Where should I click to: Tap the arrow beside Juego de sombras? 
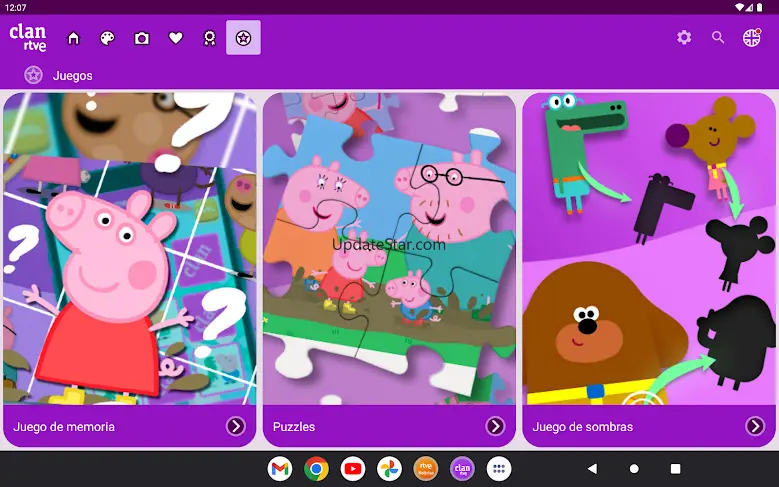[x=755, y=426]
